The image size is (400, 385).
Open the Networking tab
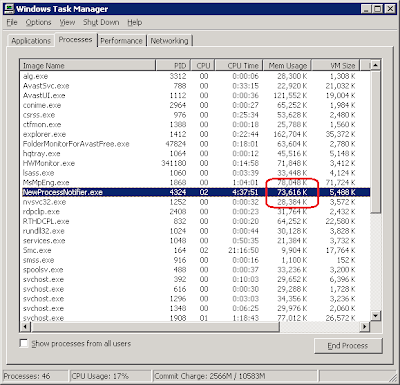169,41
